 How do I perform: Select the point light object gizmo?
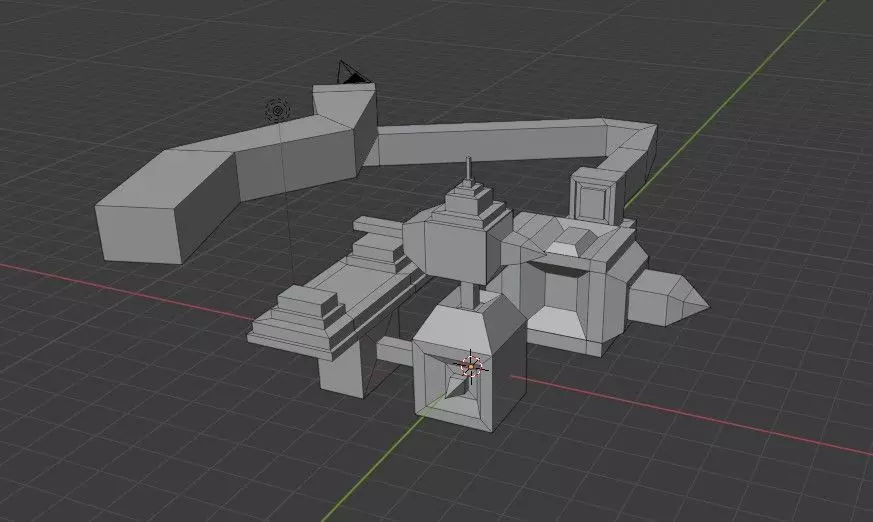coord(277,110)
